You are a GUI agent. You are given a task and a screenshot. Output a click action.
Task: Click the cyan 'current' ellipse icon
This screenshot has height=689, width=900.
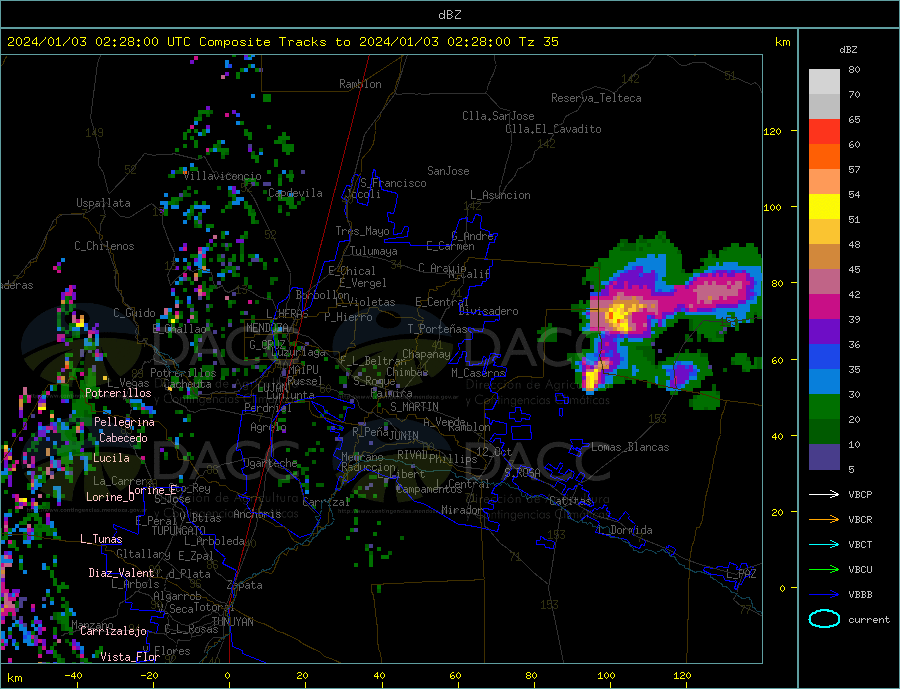point(824,618)
